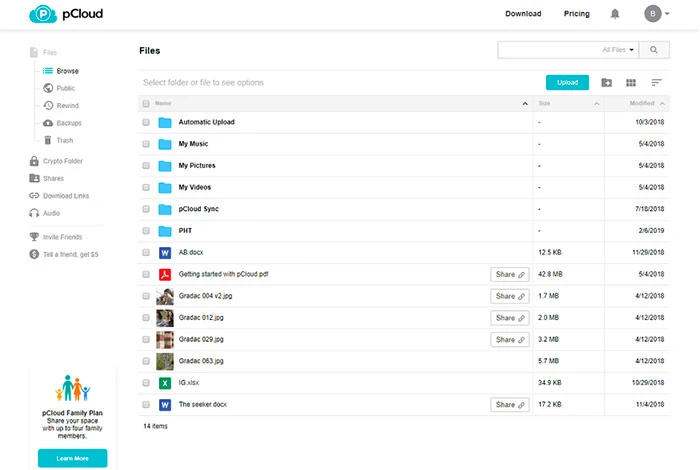Go to the Download menu item
The height and width of the screenshot is (470, 700).
523,14
